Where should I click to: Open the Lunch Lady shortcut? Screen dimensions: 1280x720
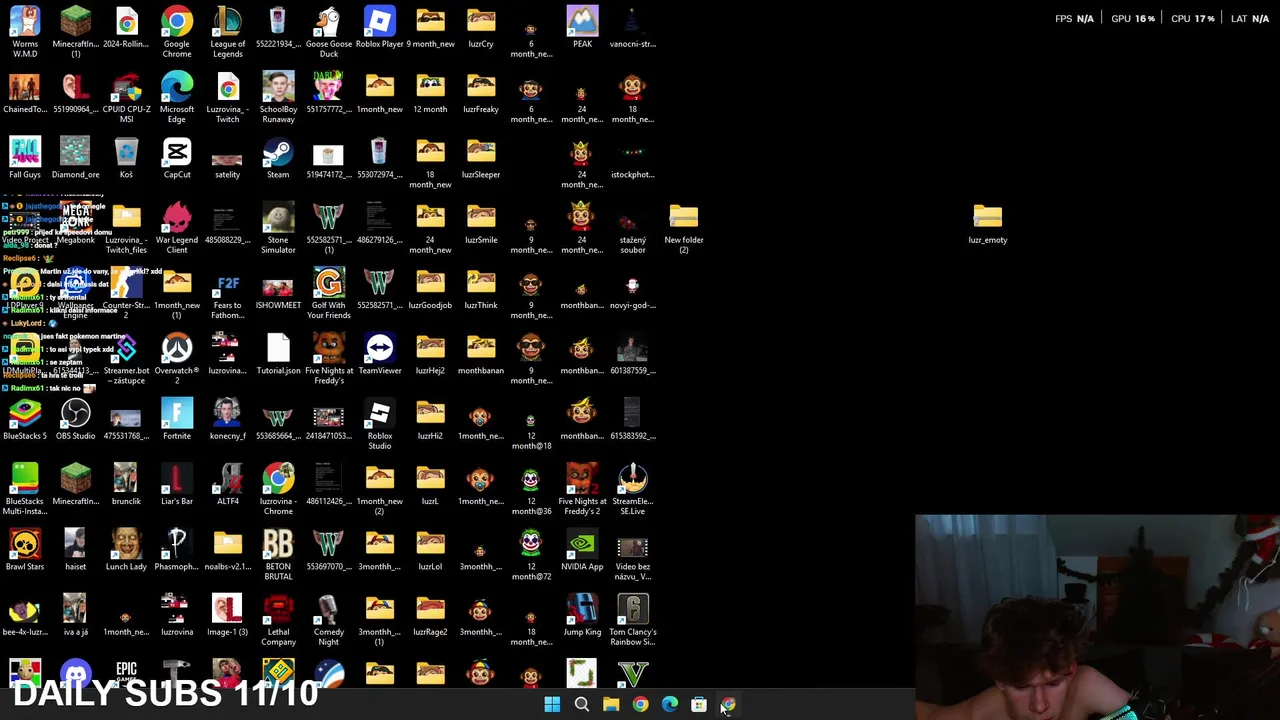point(126,549)
